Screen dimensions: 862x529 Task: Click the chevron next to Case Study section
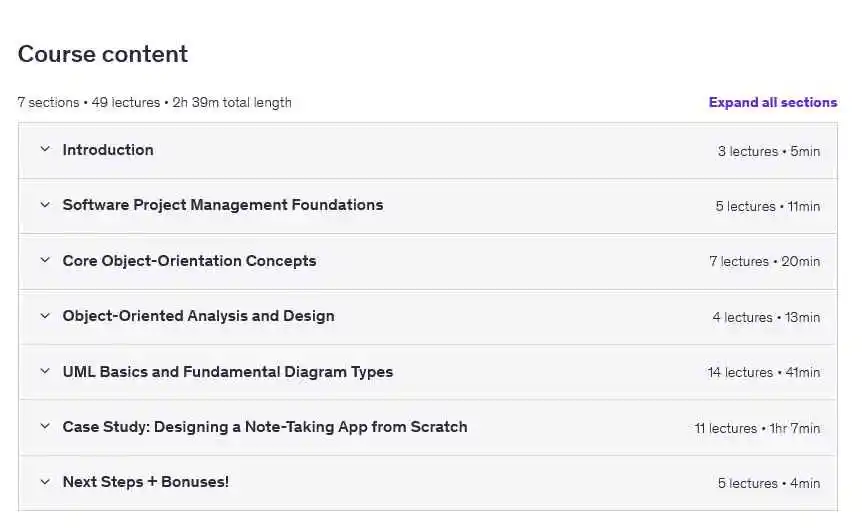[45, 427]
